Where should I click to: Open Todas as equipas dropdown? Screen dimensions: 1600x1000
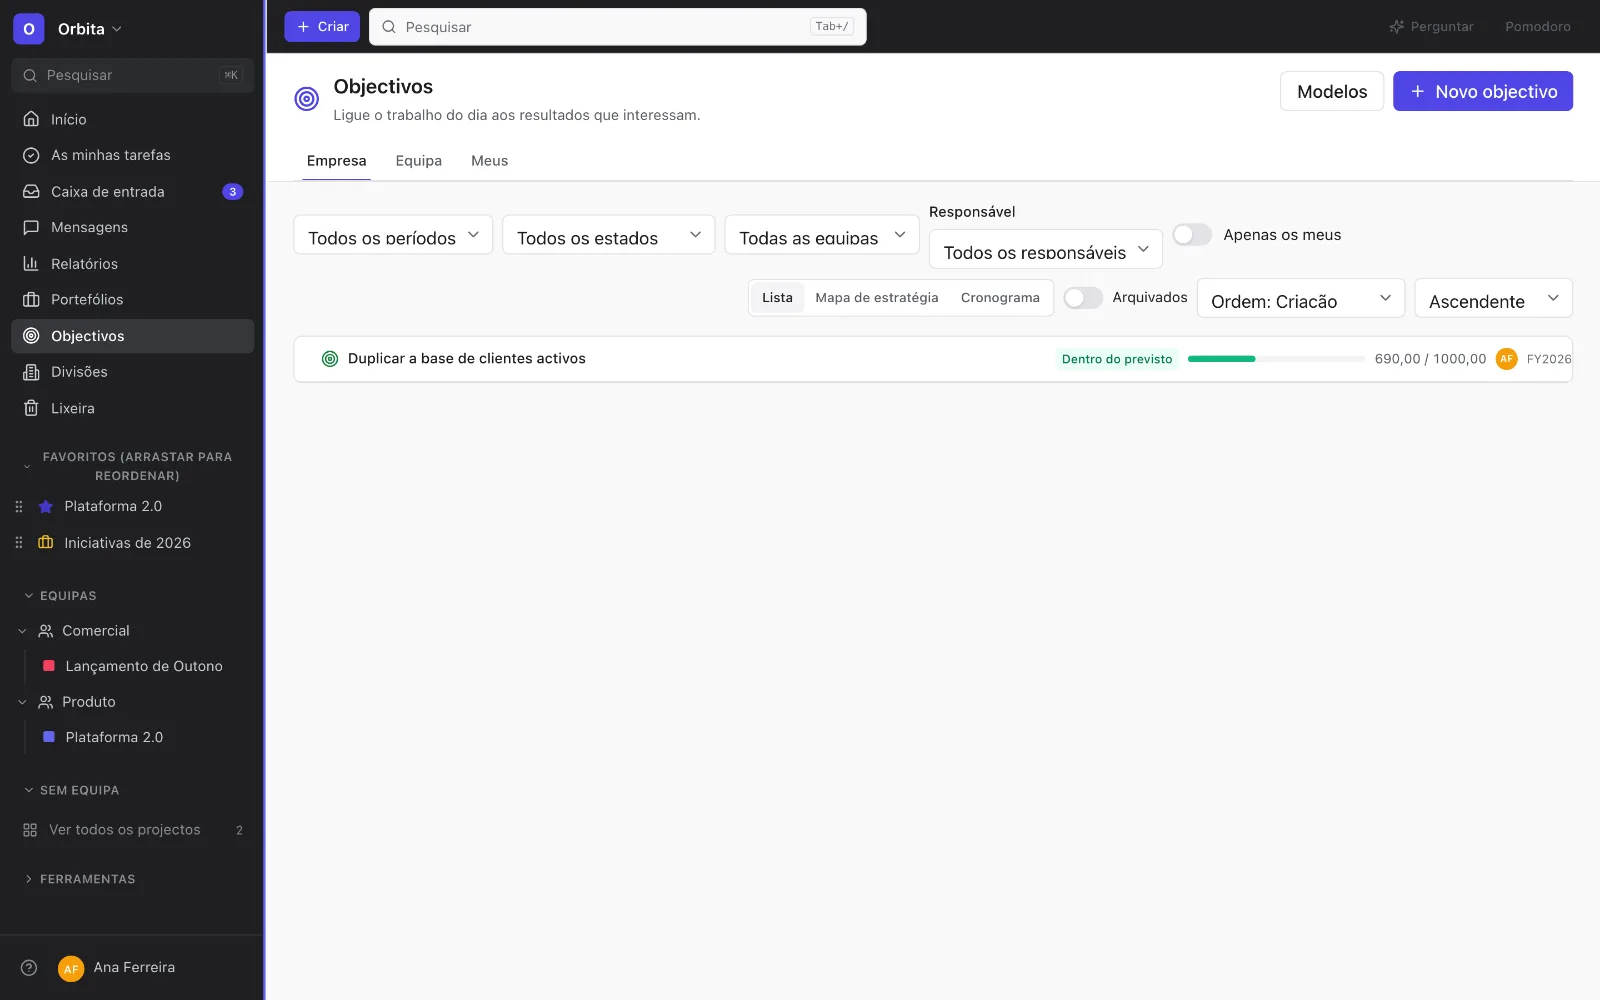click(822, 235)
